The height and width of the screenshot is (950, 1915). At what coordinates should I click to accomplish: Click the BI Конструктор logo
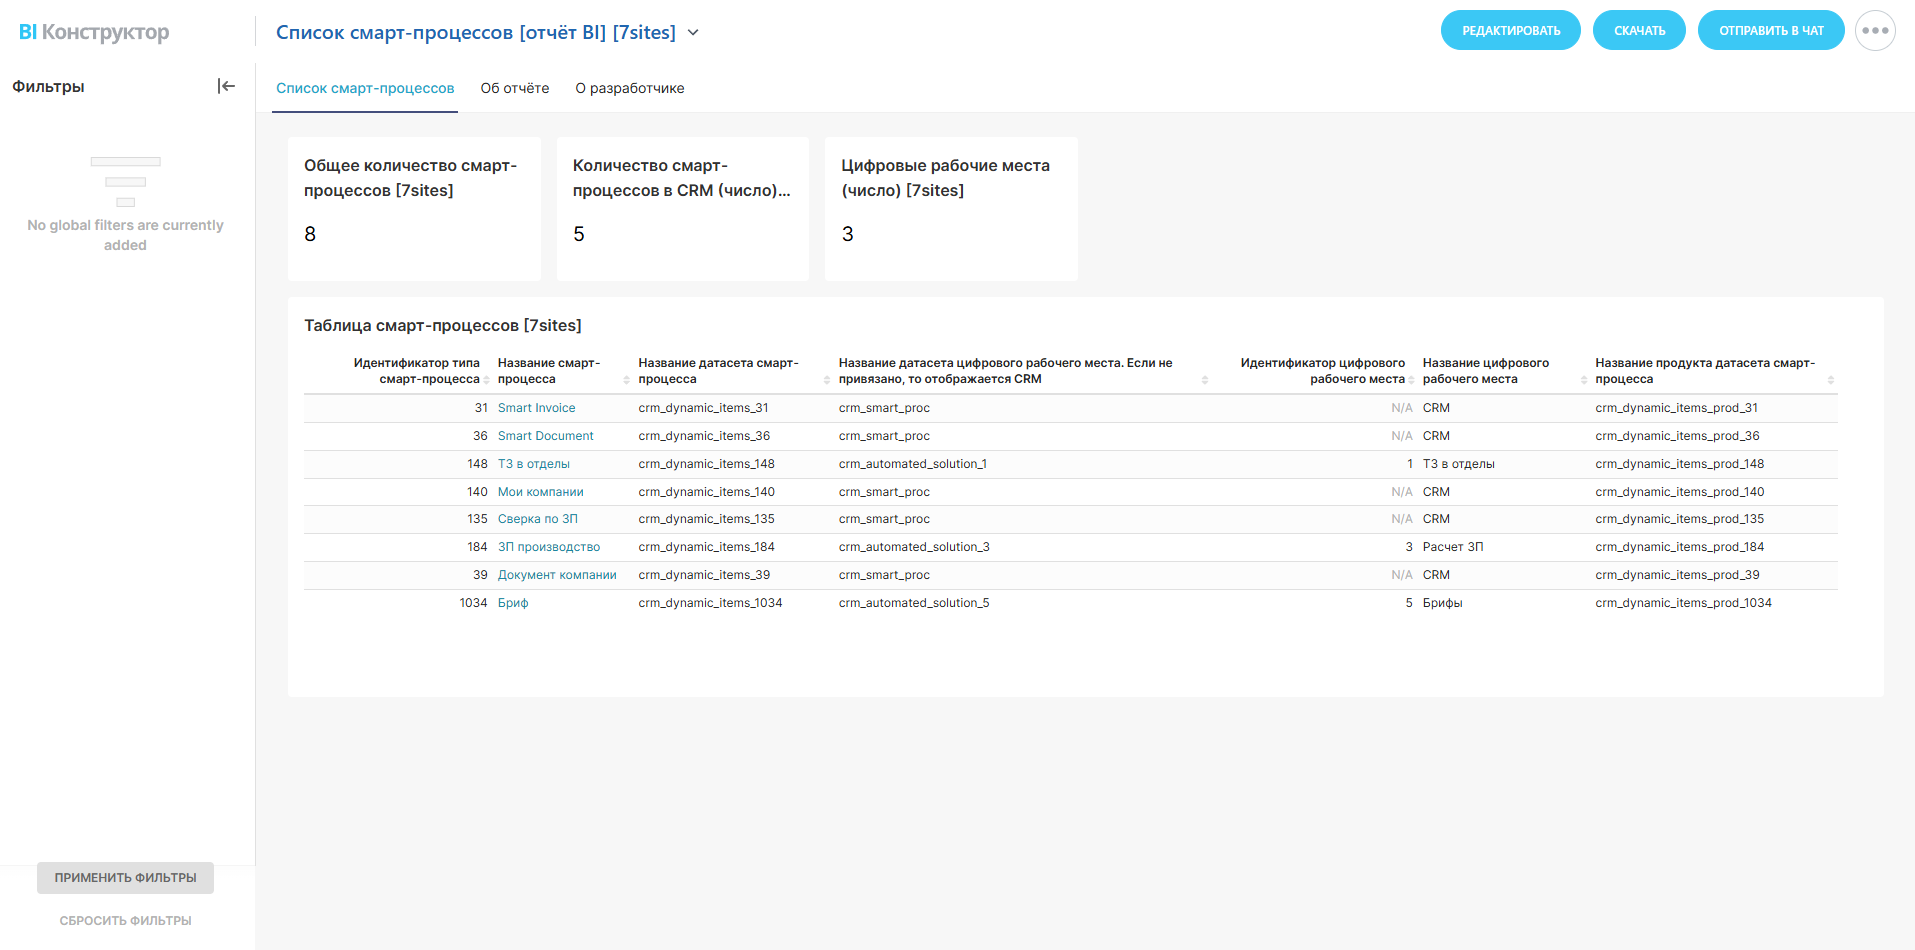(94, 32)
